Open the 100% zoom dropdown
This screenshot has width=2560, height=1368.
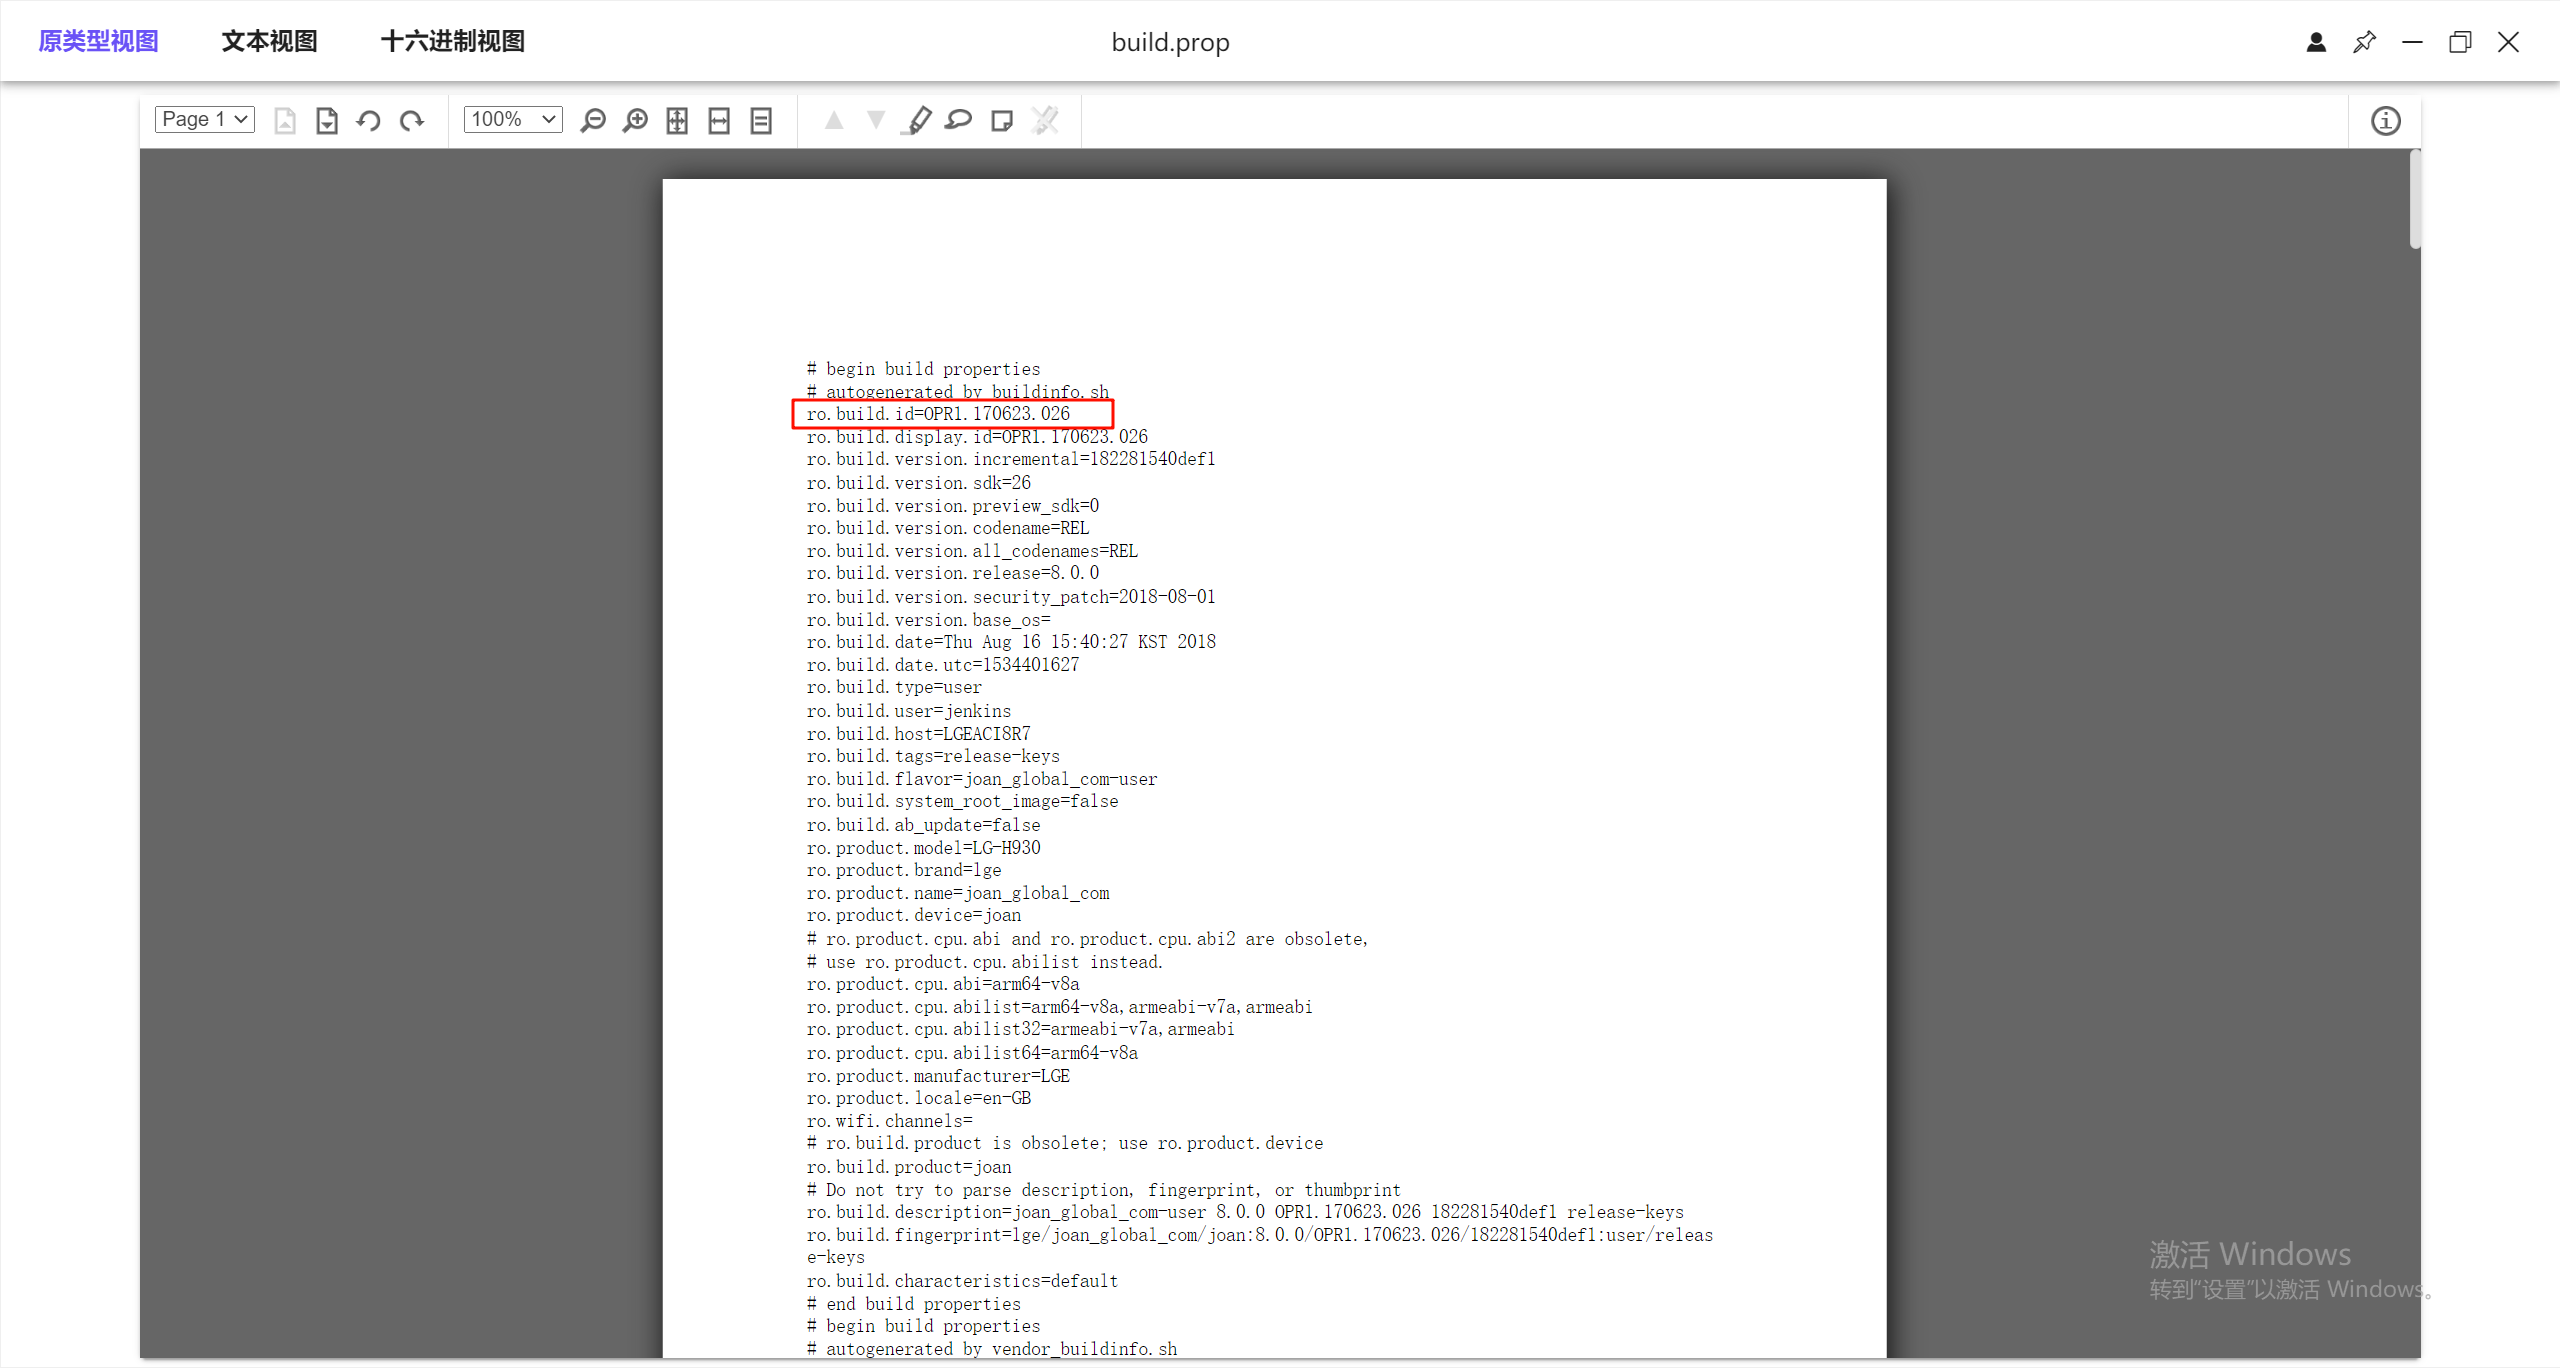pyautogui.click(x=513, y=119)
